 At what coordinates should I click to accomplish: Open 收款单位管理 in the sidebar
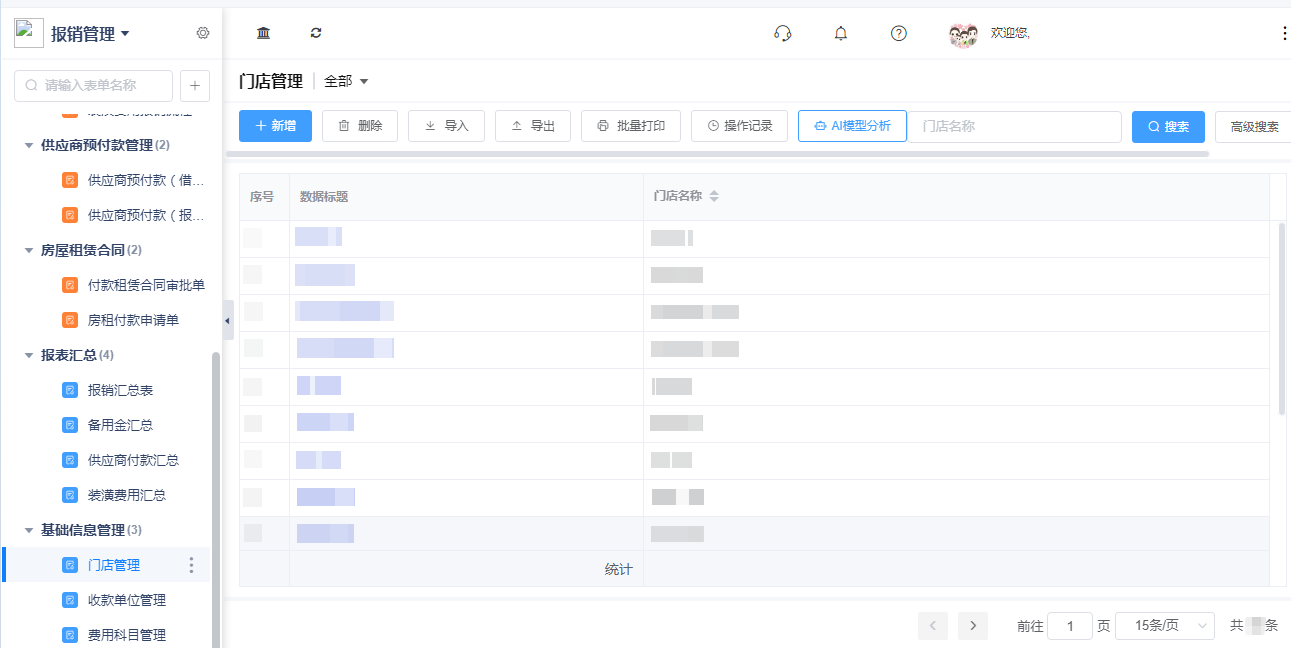pos(127,600)
